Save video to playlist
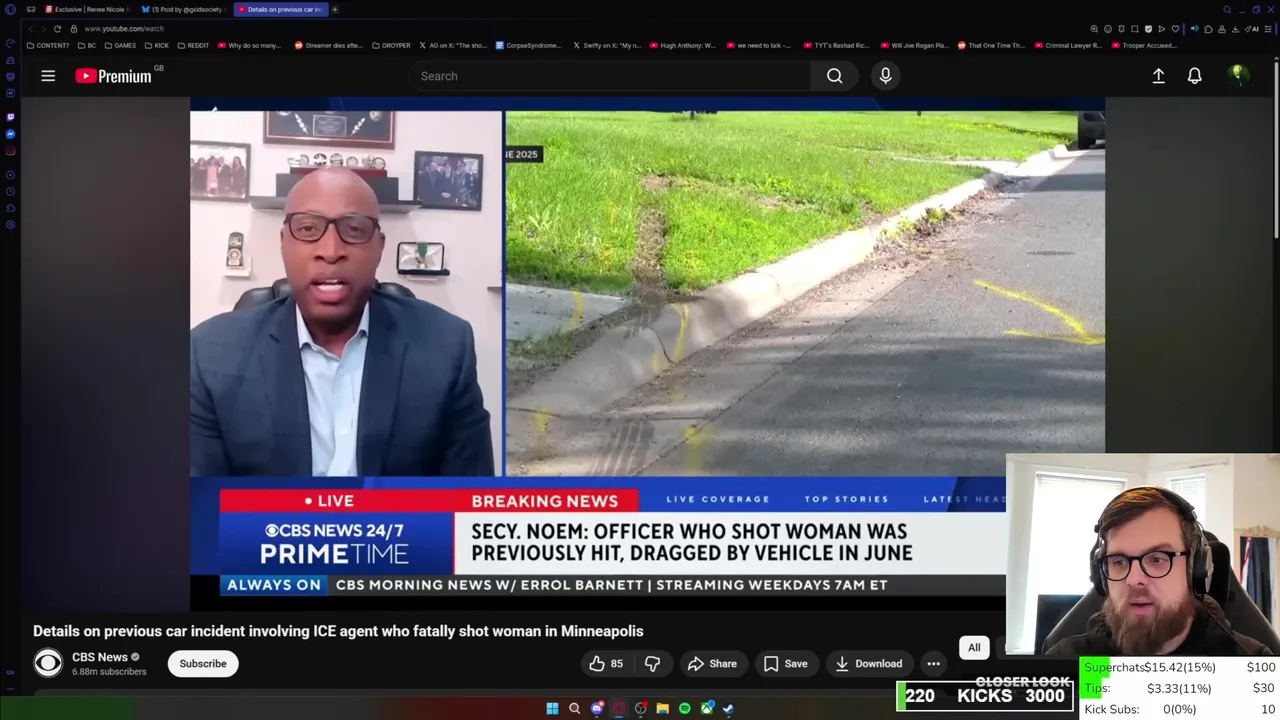Screen dimensions: 1280x720 click(x=785, y=663)
